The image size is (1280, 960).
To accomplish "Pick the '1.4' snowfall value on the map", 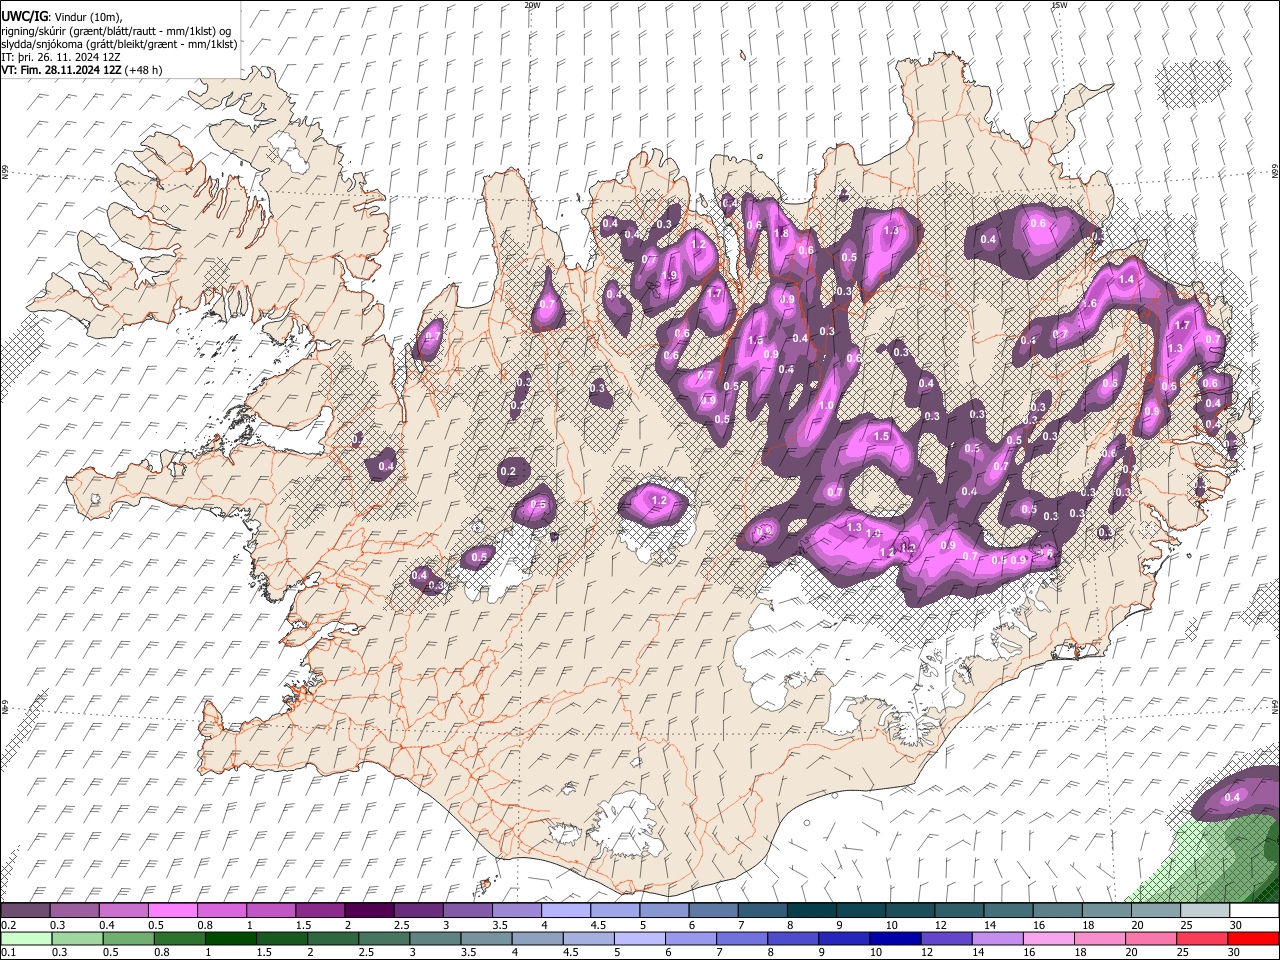I will coord(1127,280).
